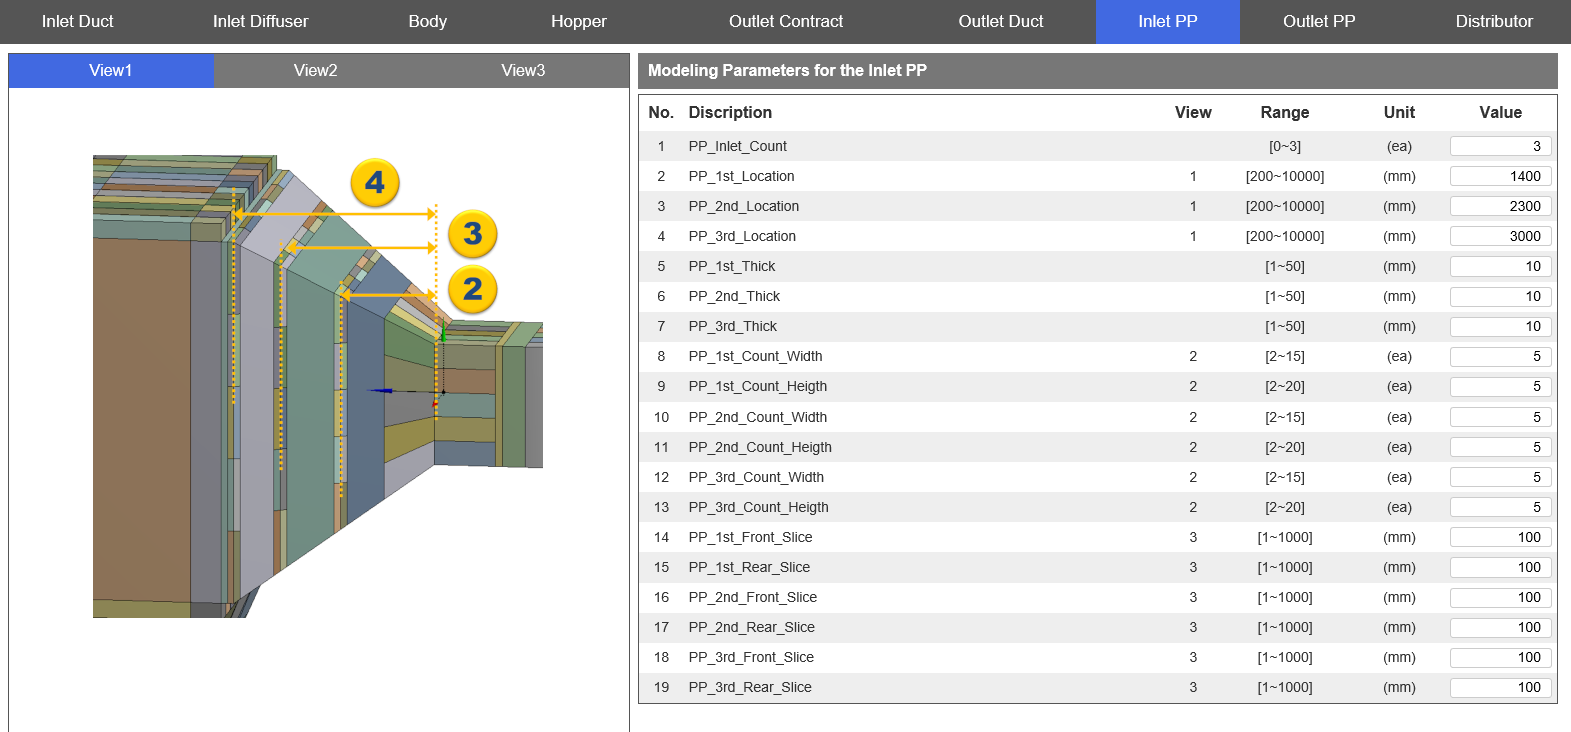1571x732 pixels.
Task: Show View1 of the model
Action: [x=111, y=70]
